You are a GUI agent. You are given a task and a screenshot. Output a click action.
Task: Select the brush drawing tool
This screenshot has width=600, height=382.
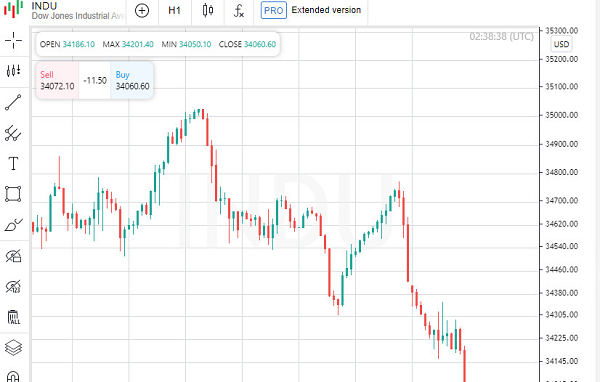pyautogui.click(x=13, y=225)
